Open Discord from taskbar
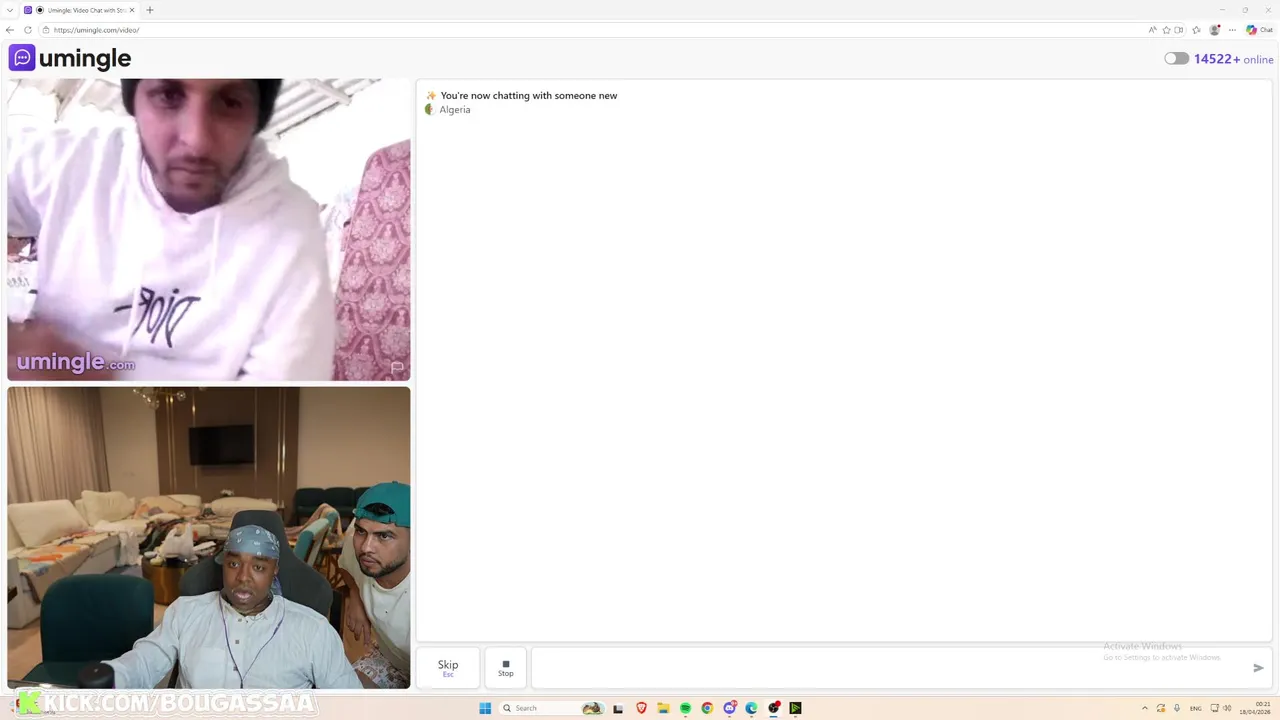Viewport: 1280px width, 720px height. tap(730, 708)
